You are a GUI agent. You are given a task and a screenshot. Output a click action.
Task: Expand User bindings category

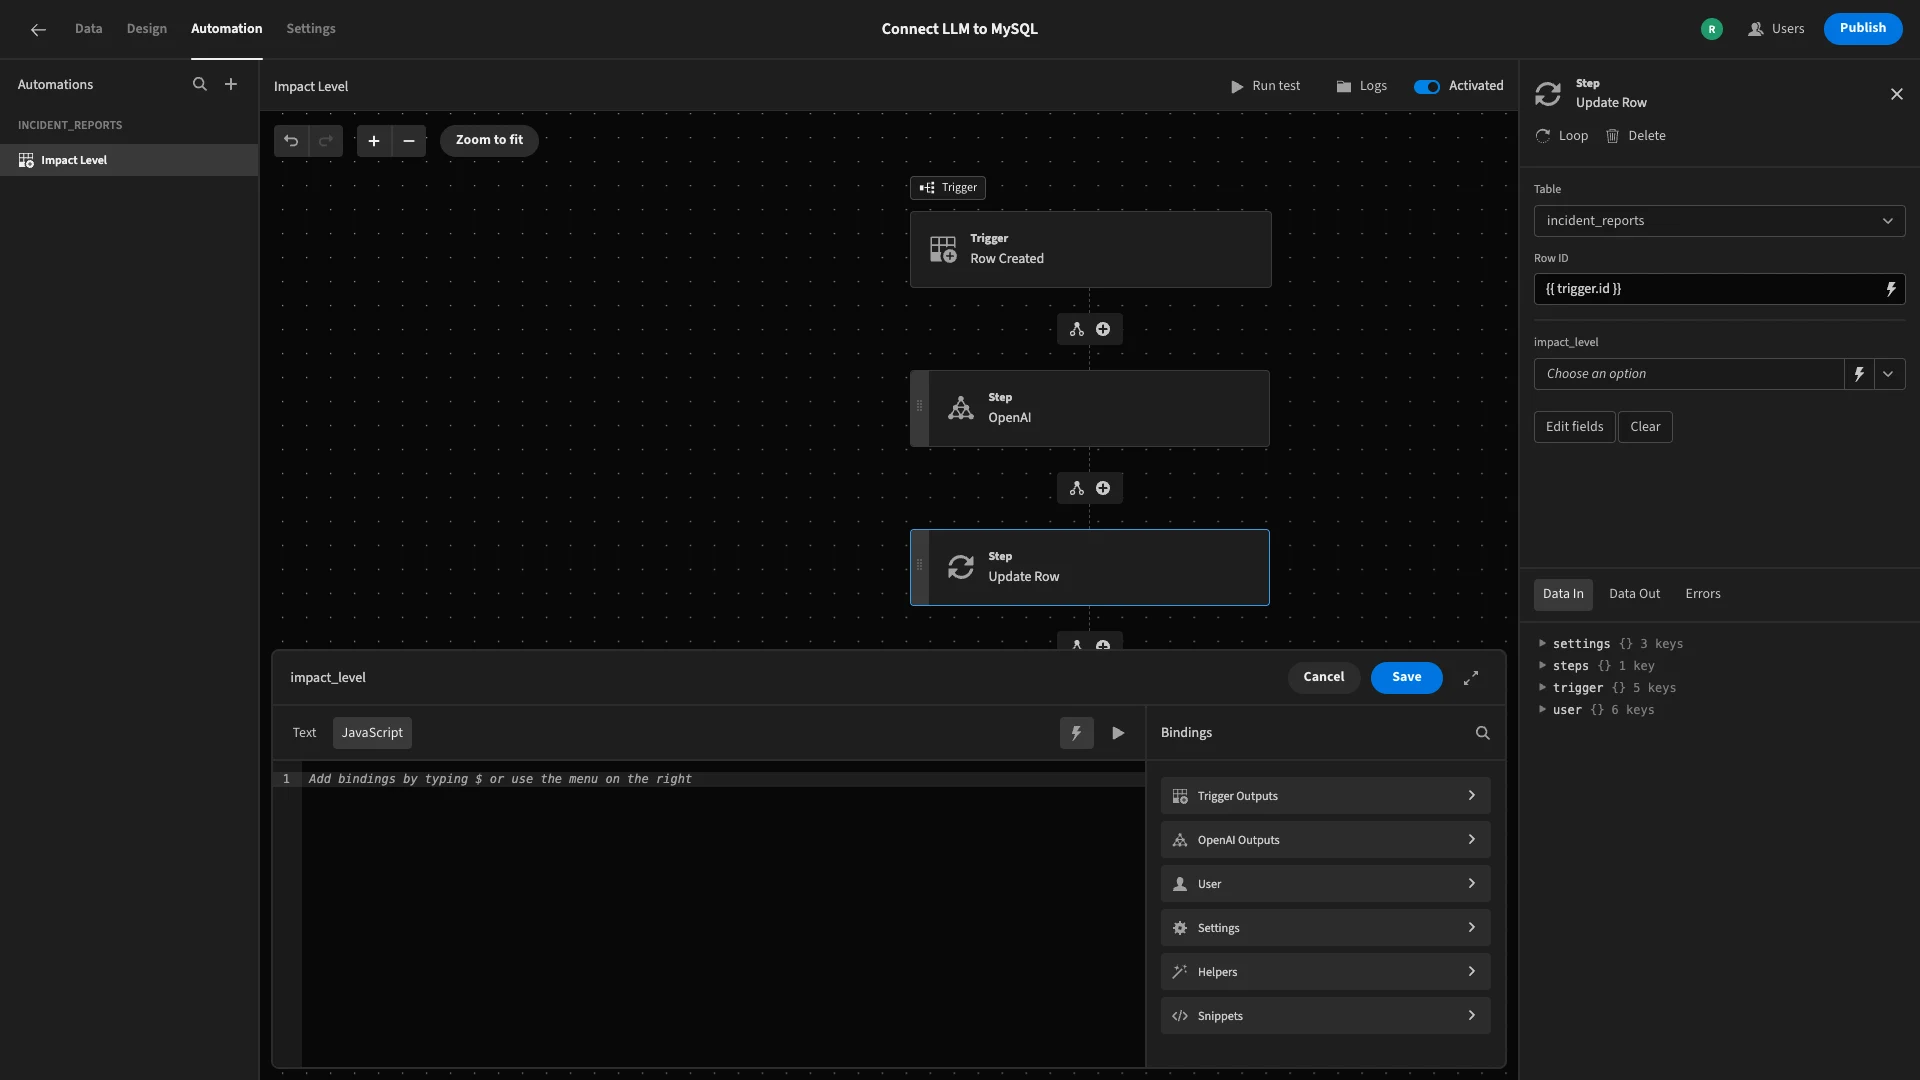1325,884
